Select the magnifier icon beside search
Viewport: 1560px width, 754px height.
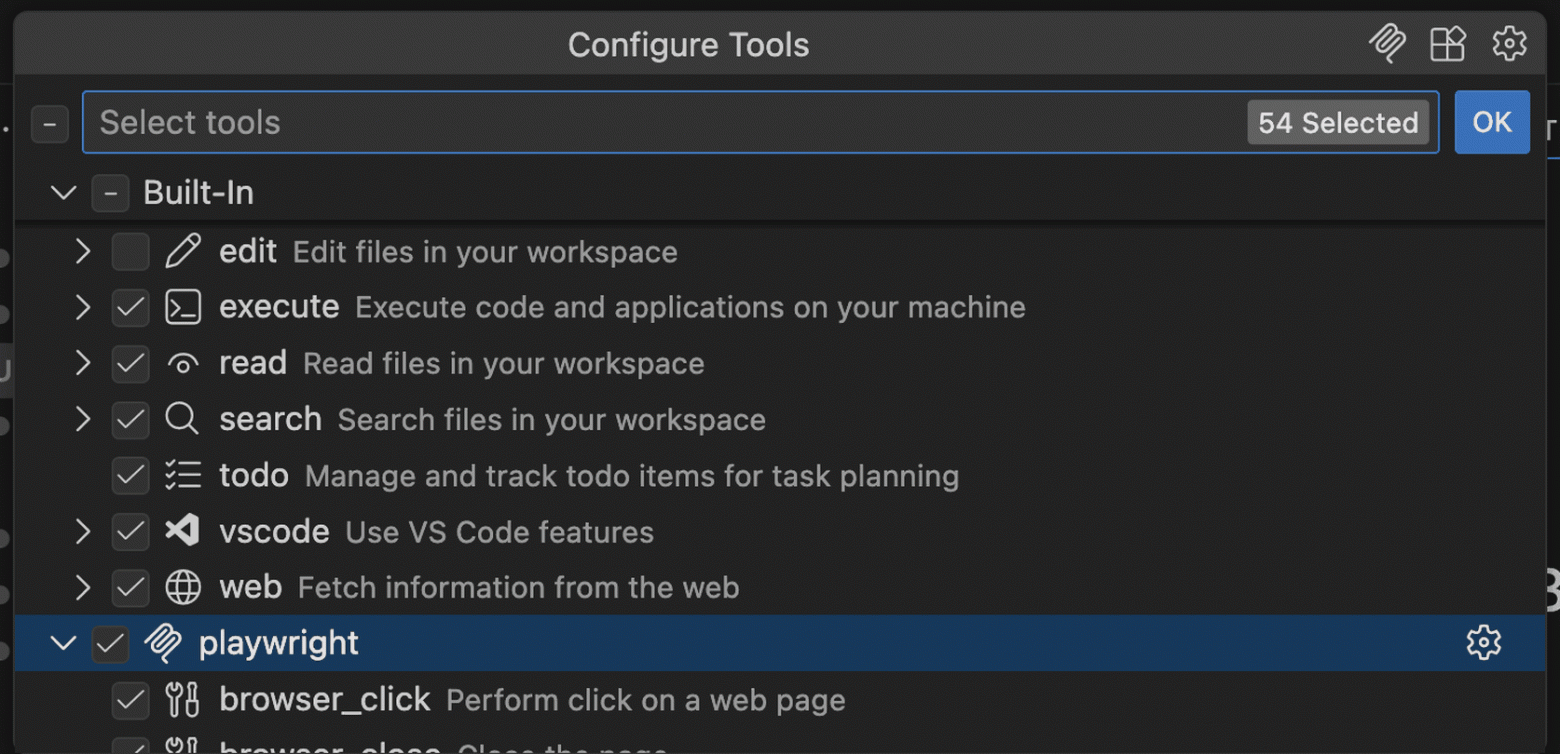183,419
